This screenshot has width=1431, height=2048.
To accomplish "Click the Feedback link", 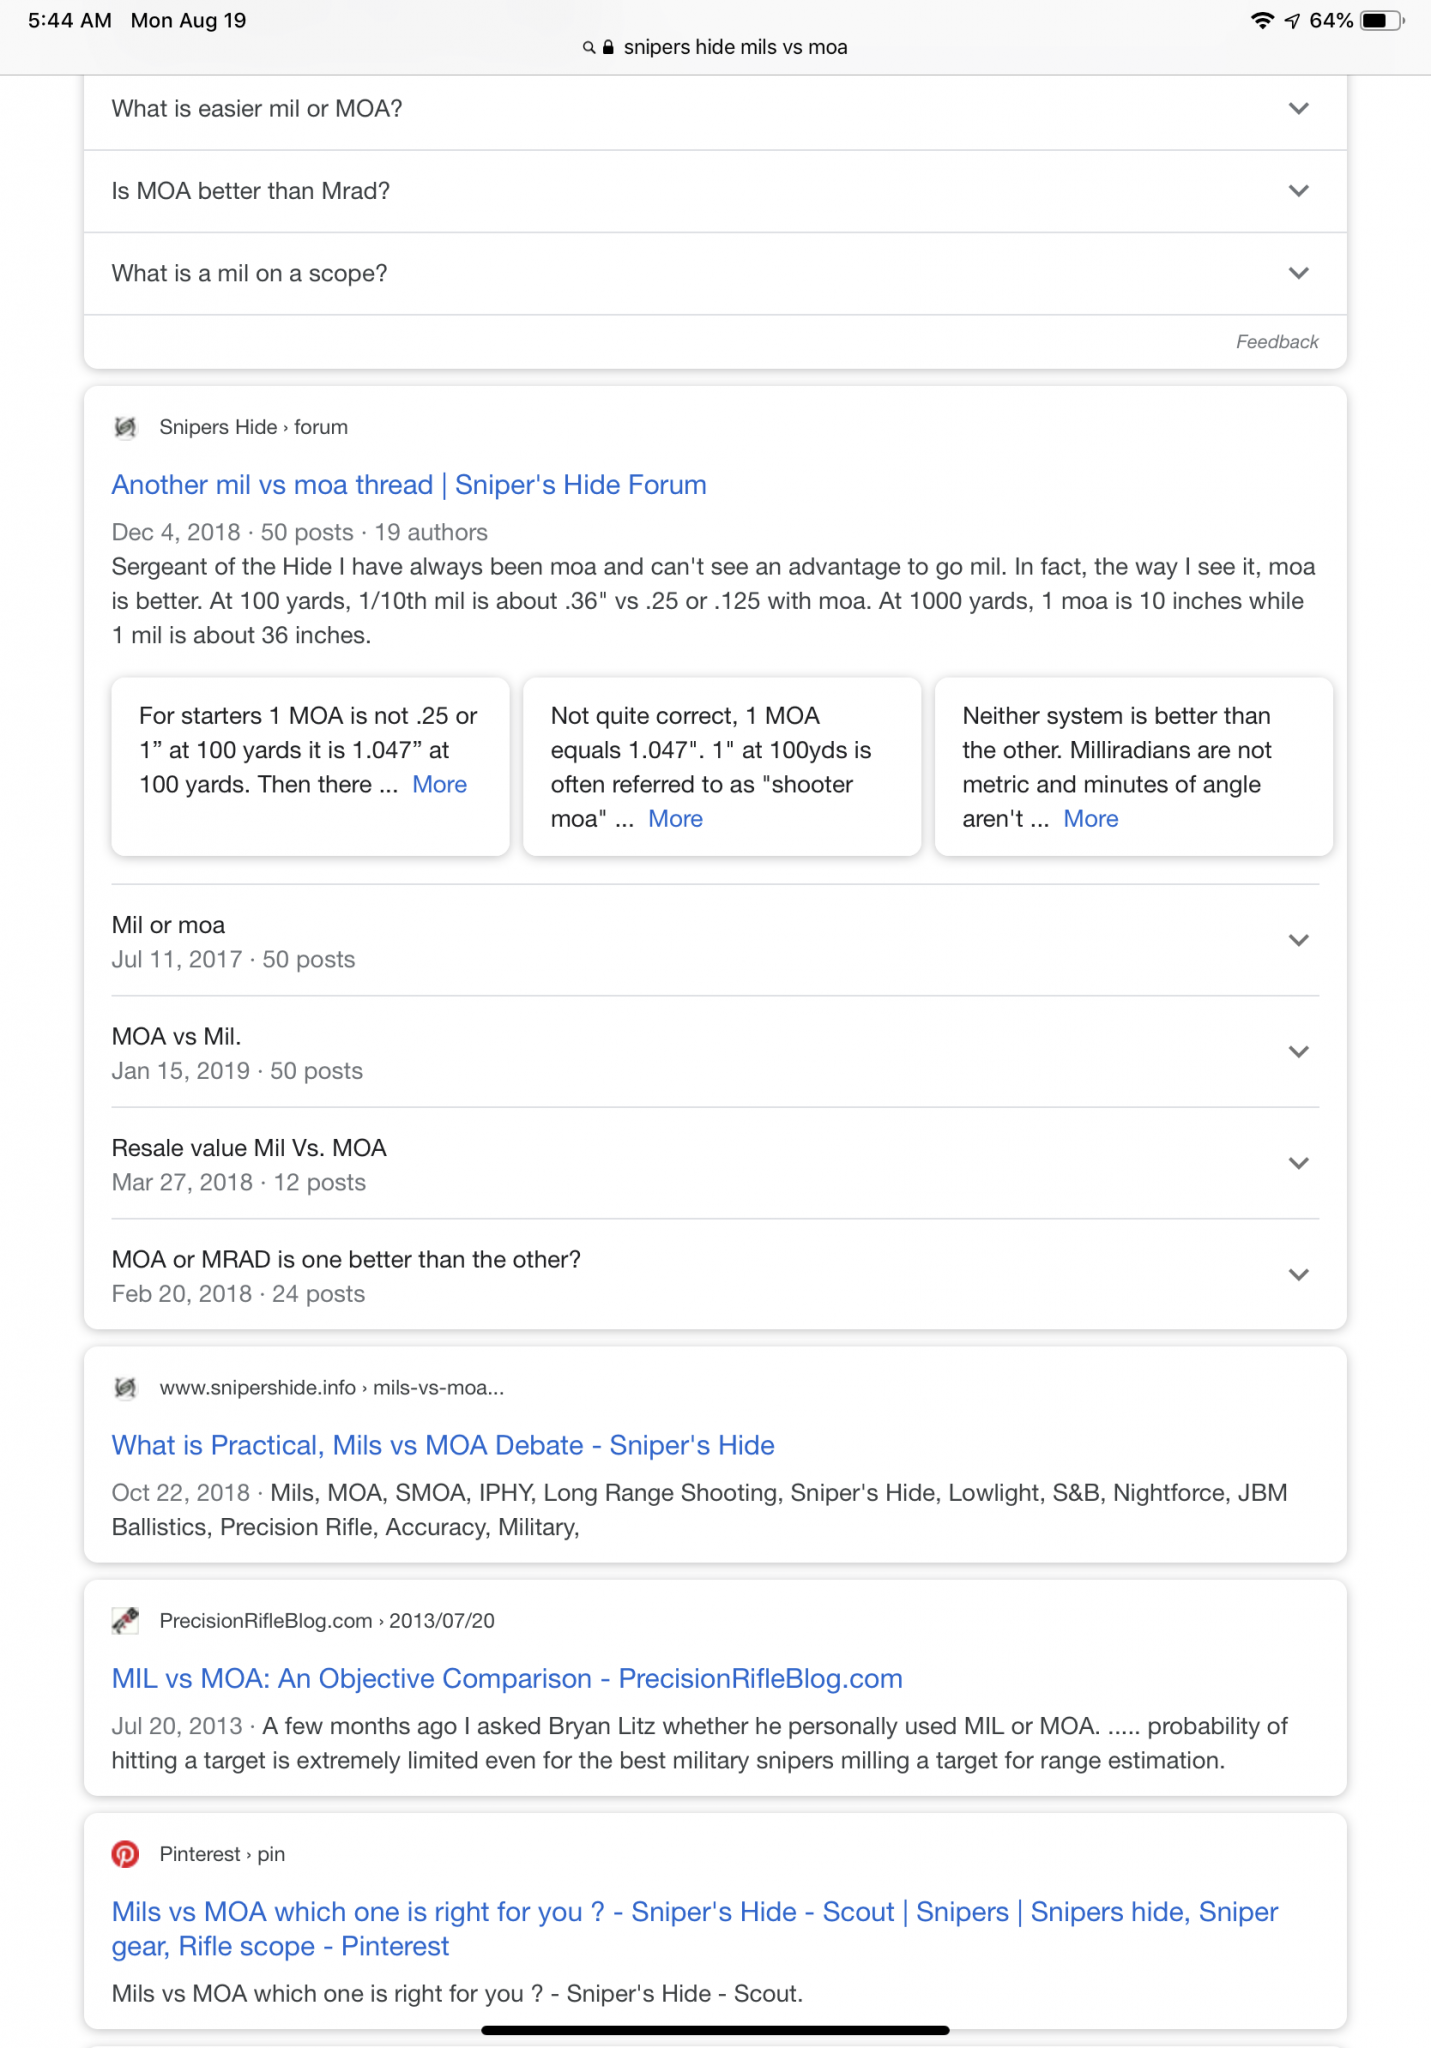I will pyautogui.click(x=1277, y=342).
